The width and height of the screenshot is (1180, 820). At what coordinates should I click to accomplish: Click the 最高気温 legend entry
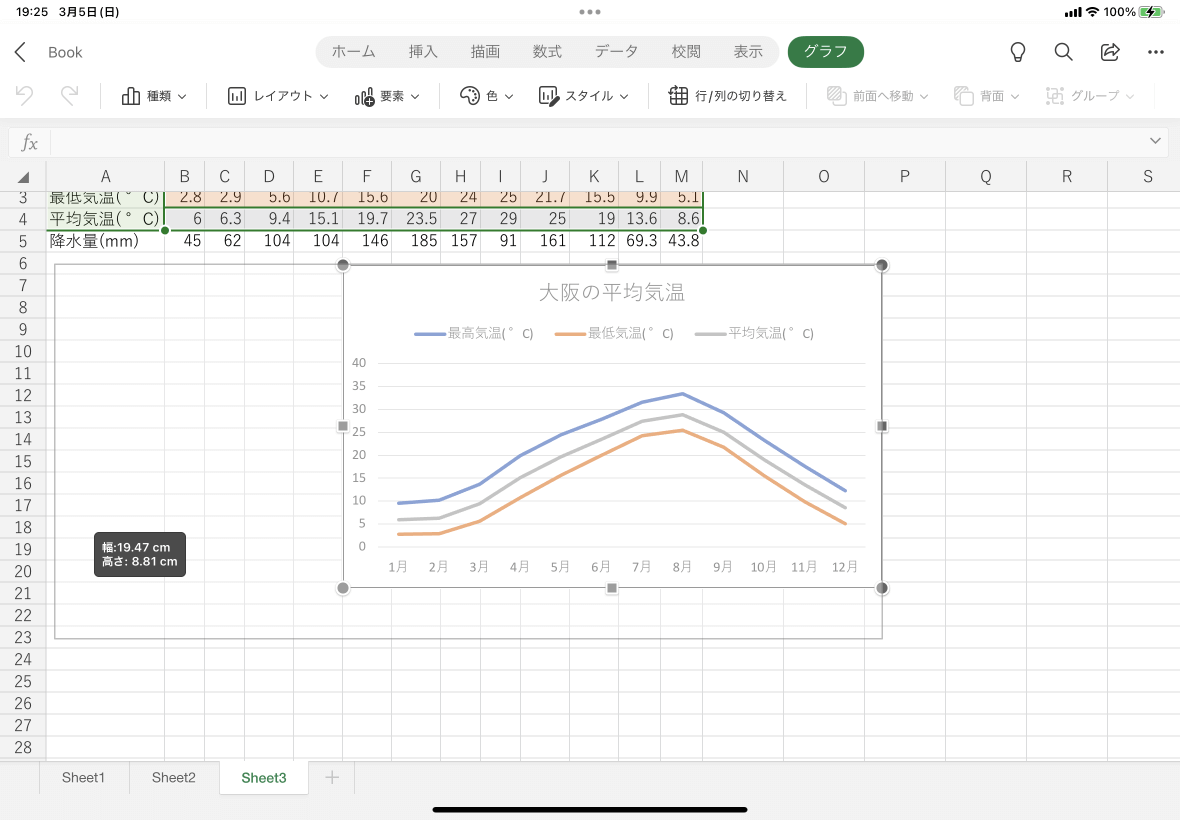click(473, 333)
